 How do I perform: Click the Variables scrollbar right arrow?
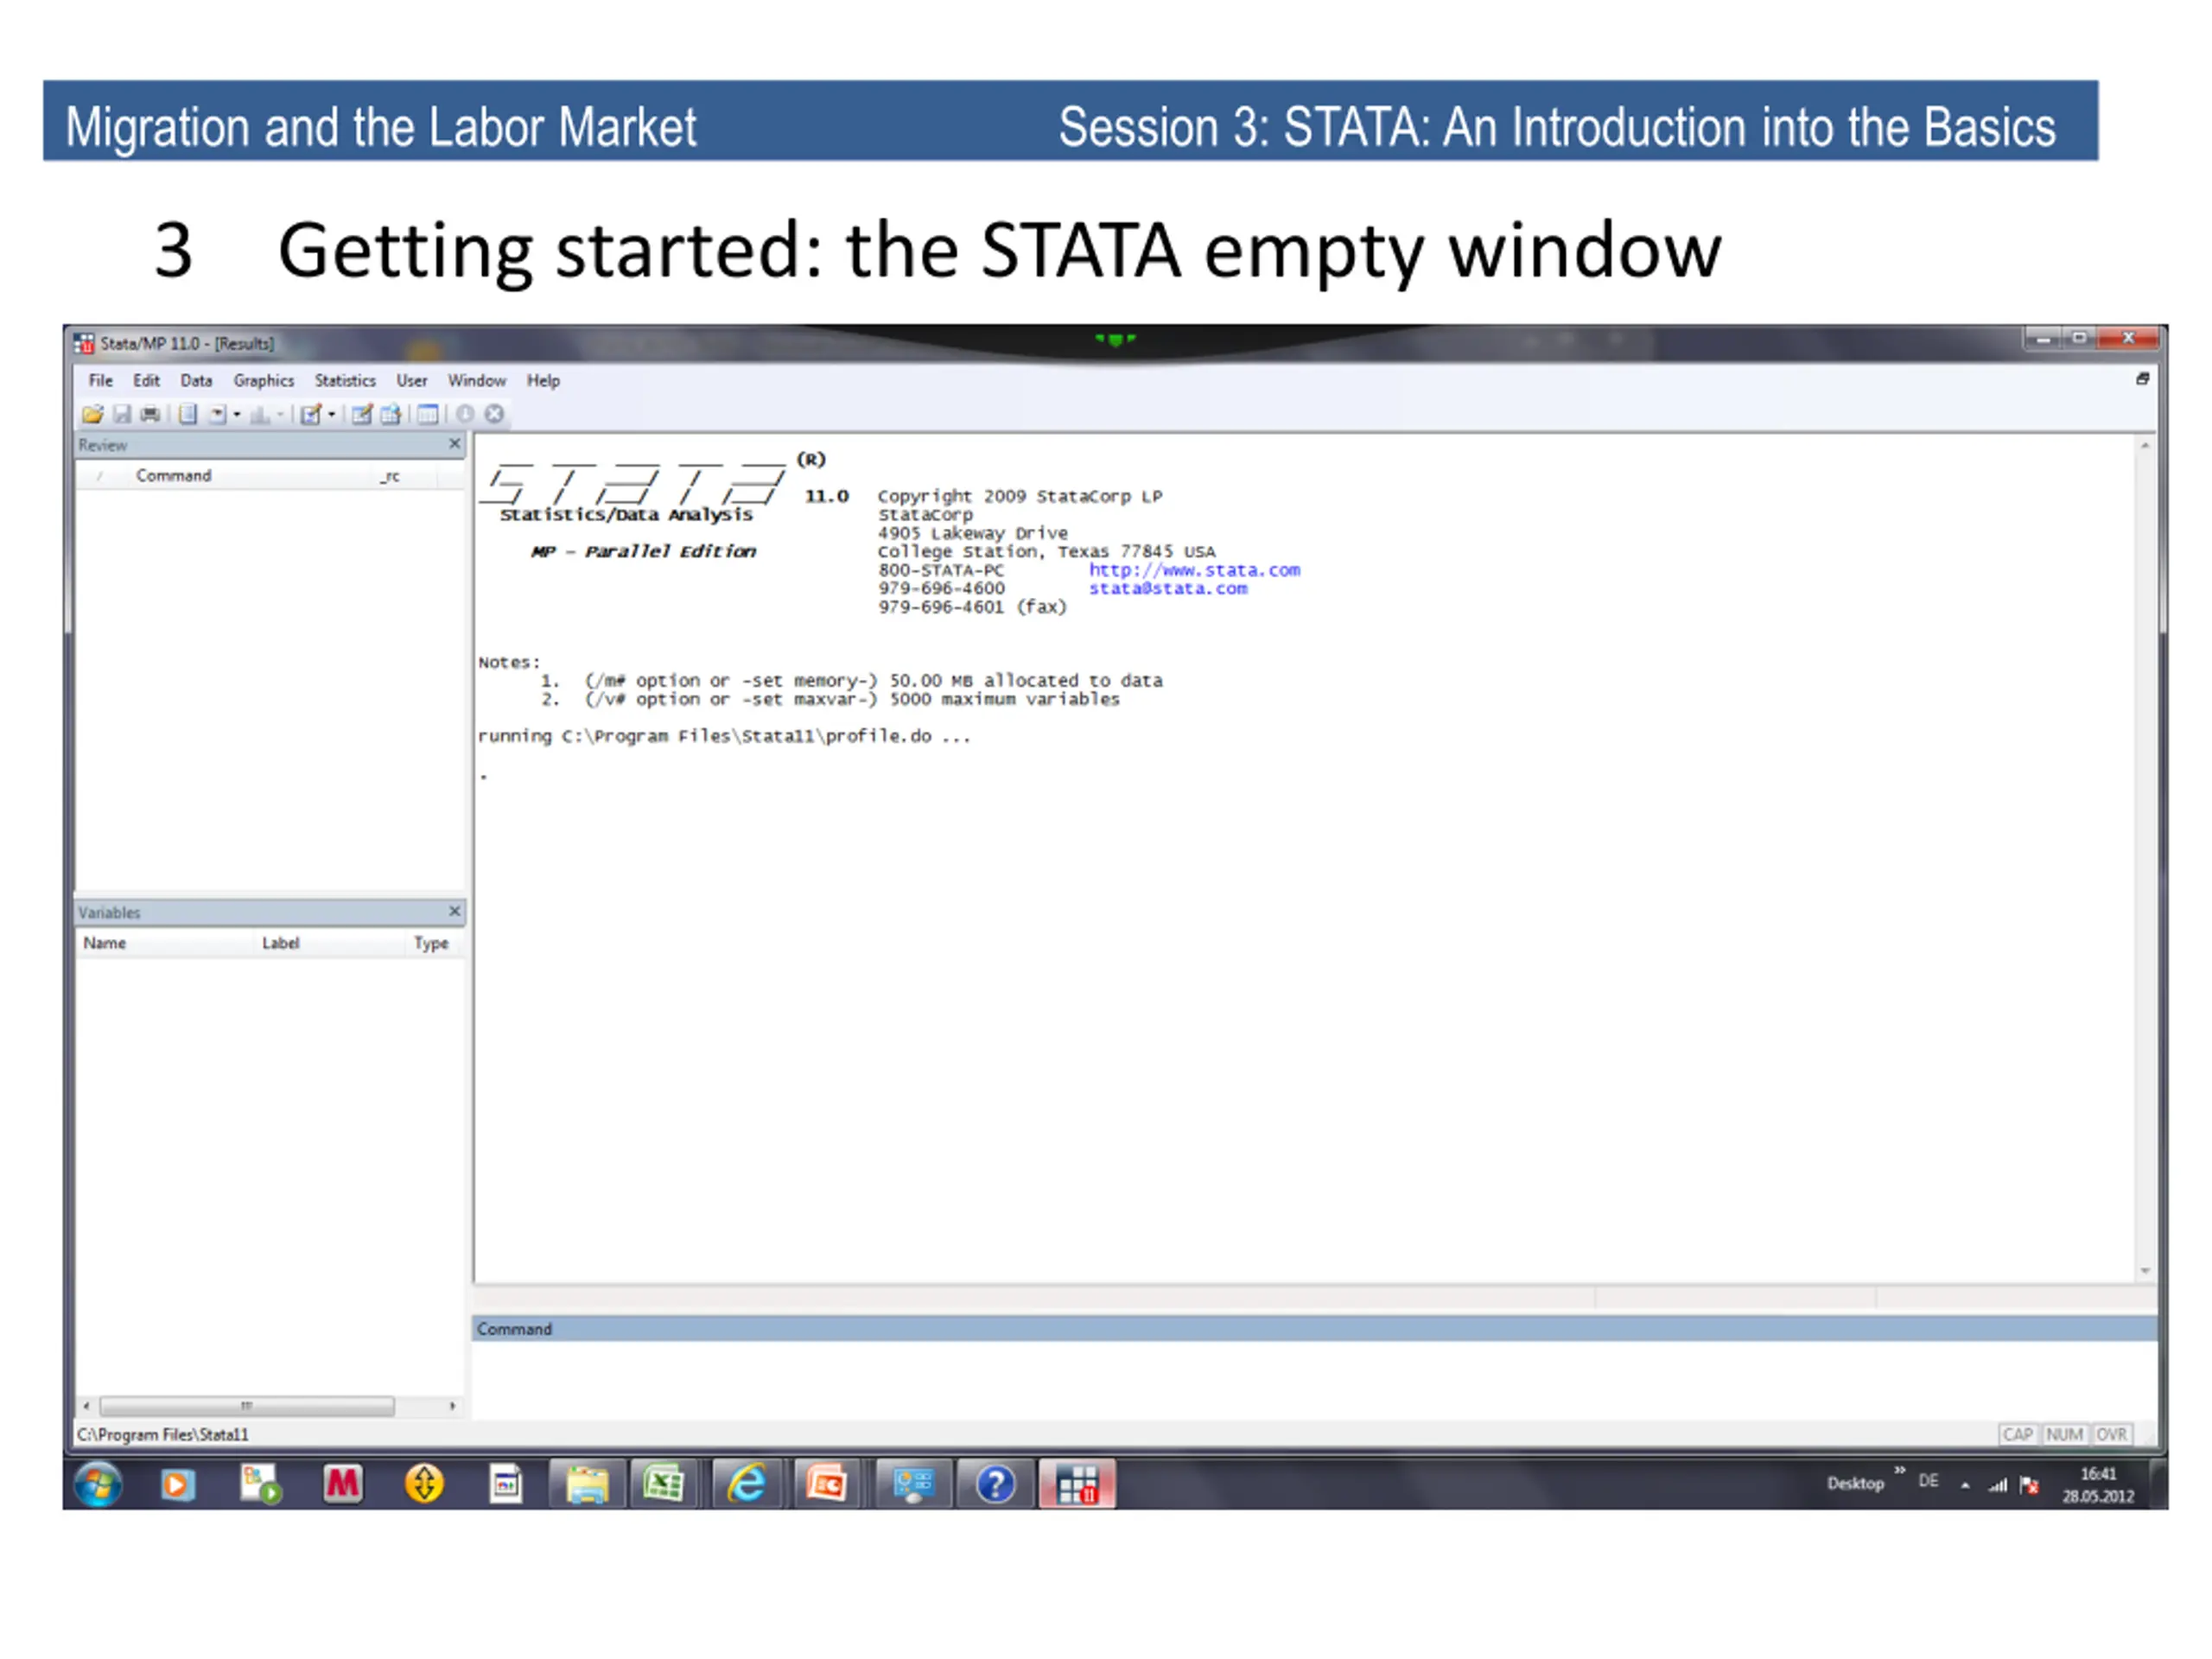453,1406
